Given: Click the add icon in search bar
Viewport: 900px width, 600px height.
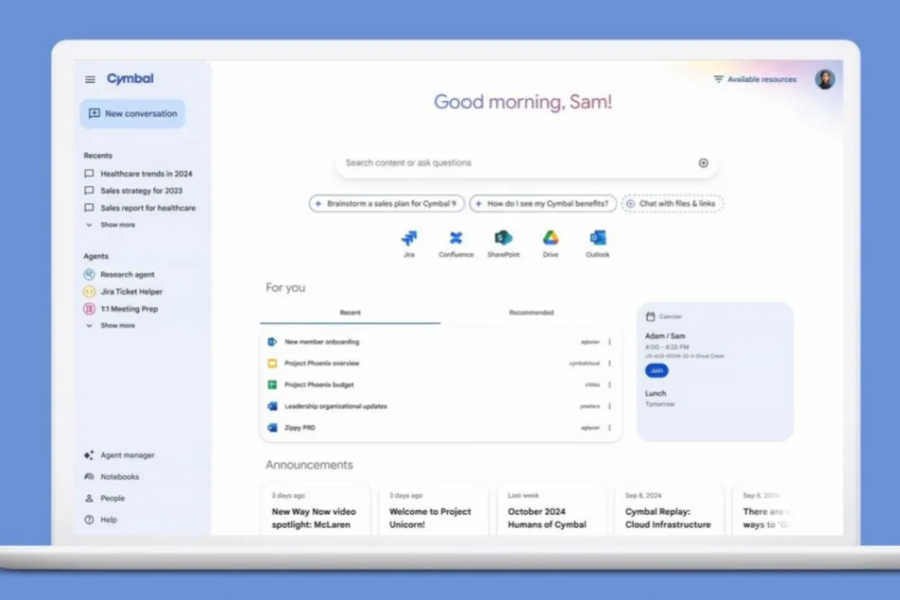Looking at the screenshot, I should click(x=703, y=163).
